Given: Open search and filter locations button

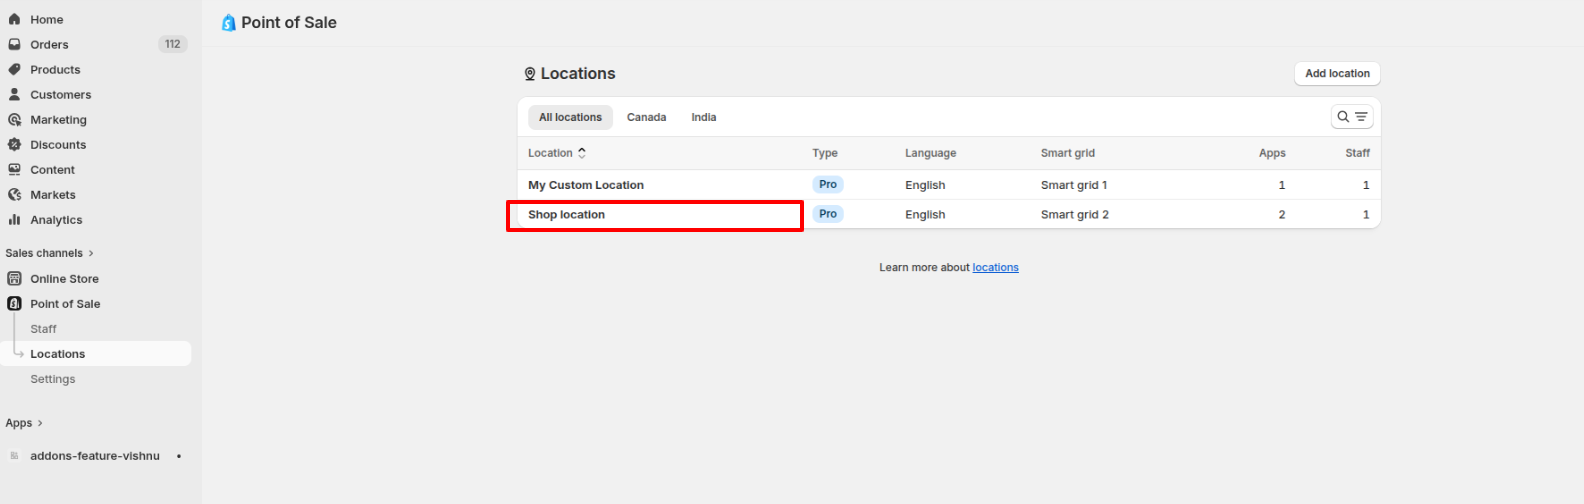Looking at the screenshot, I should coord(1351,117).
